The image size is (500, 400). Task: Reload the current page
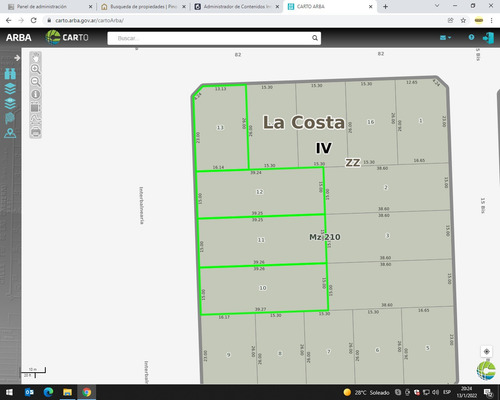(x=33, y=20)
